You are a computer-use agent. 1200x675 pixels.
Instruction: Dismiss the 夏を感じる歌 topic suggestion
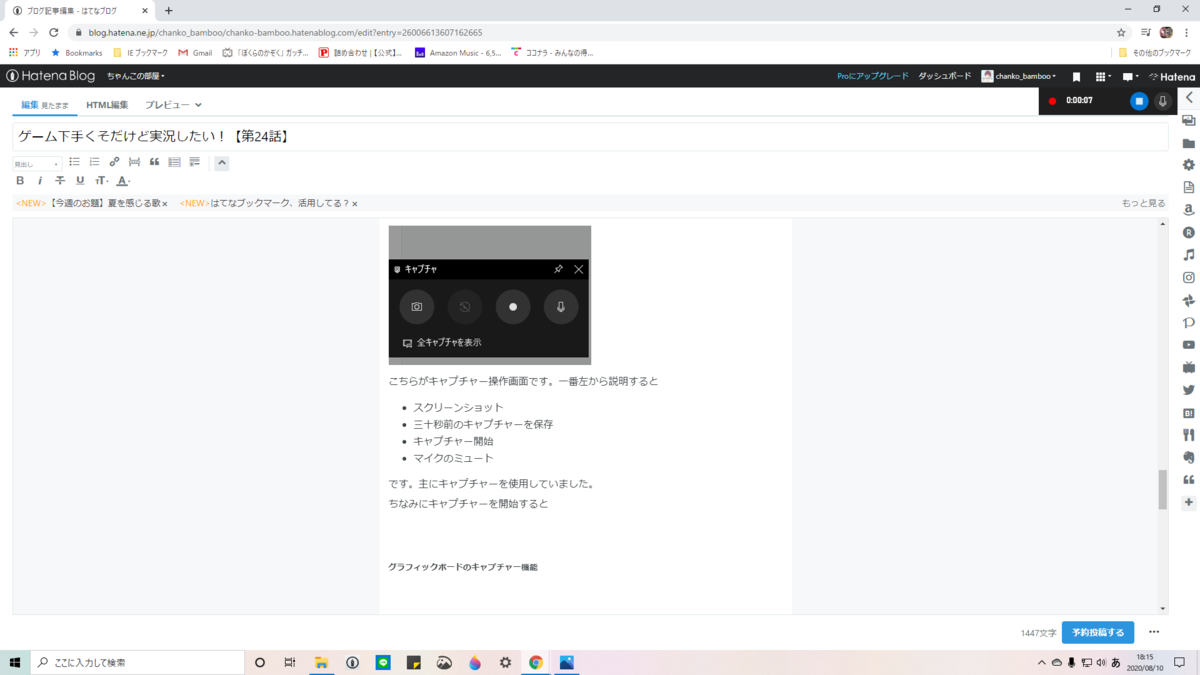(165, 204)
